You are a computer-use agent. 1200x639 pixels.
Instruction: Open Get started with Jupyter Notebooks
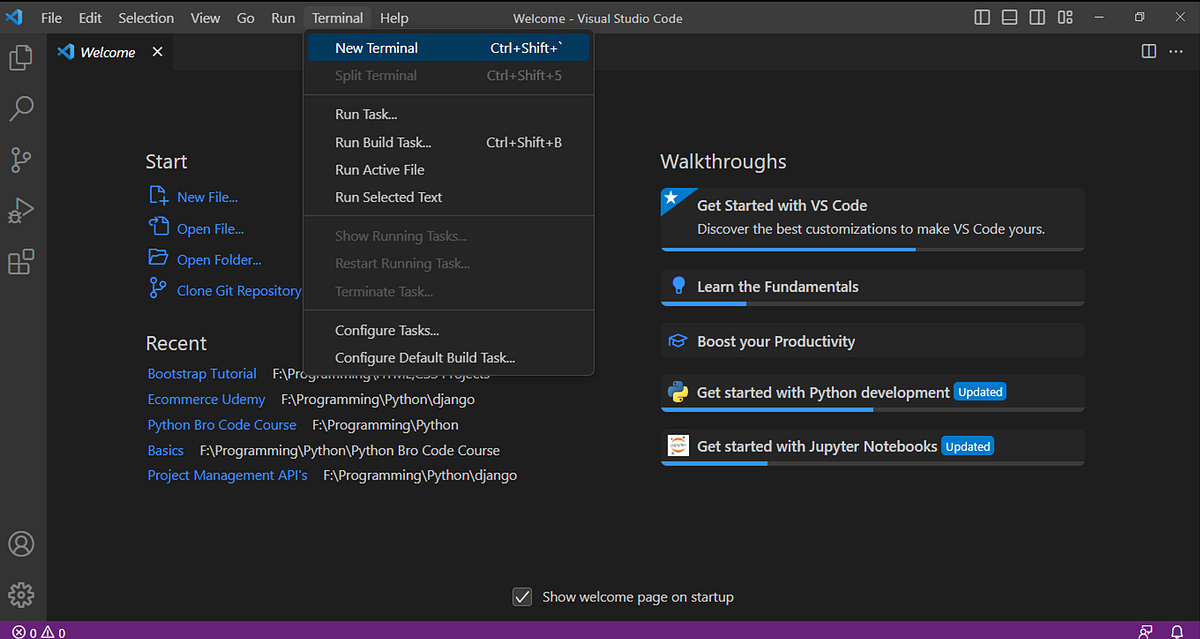click(872, 447)
